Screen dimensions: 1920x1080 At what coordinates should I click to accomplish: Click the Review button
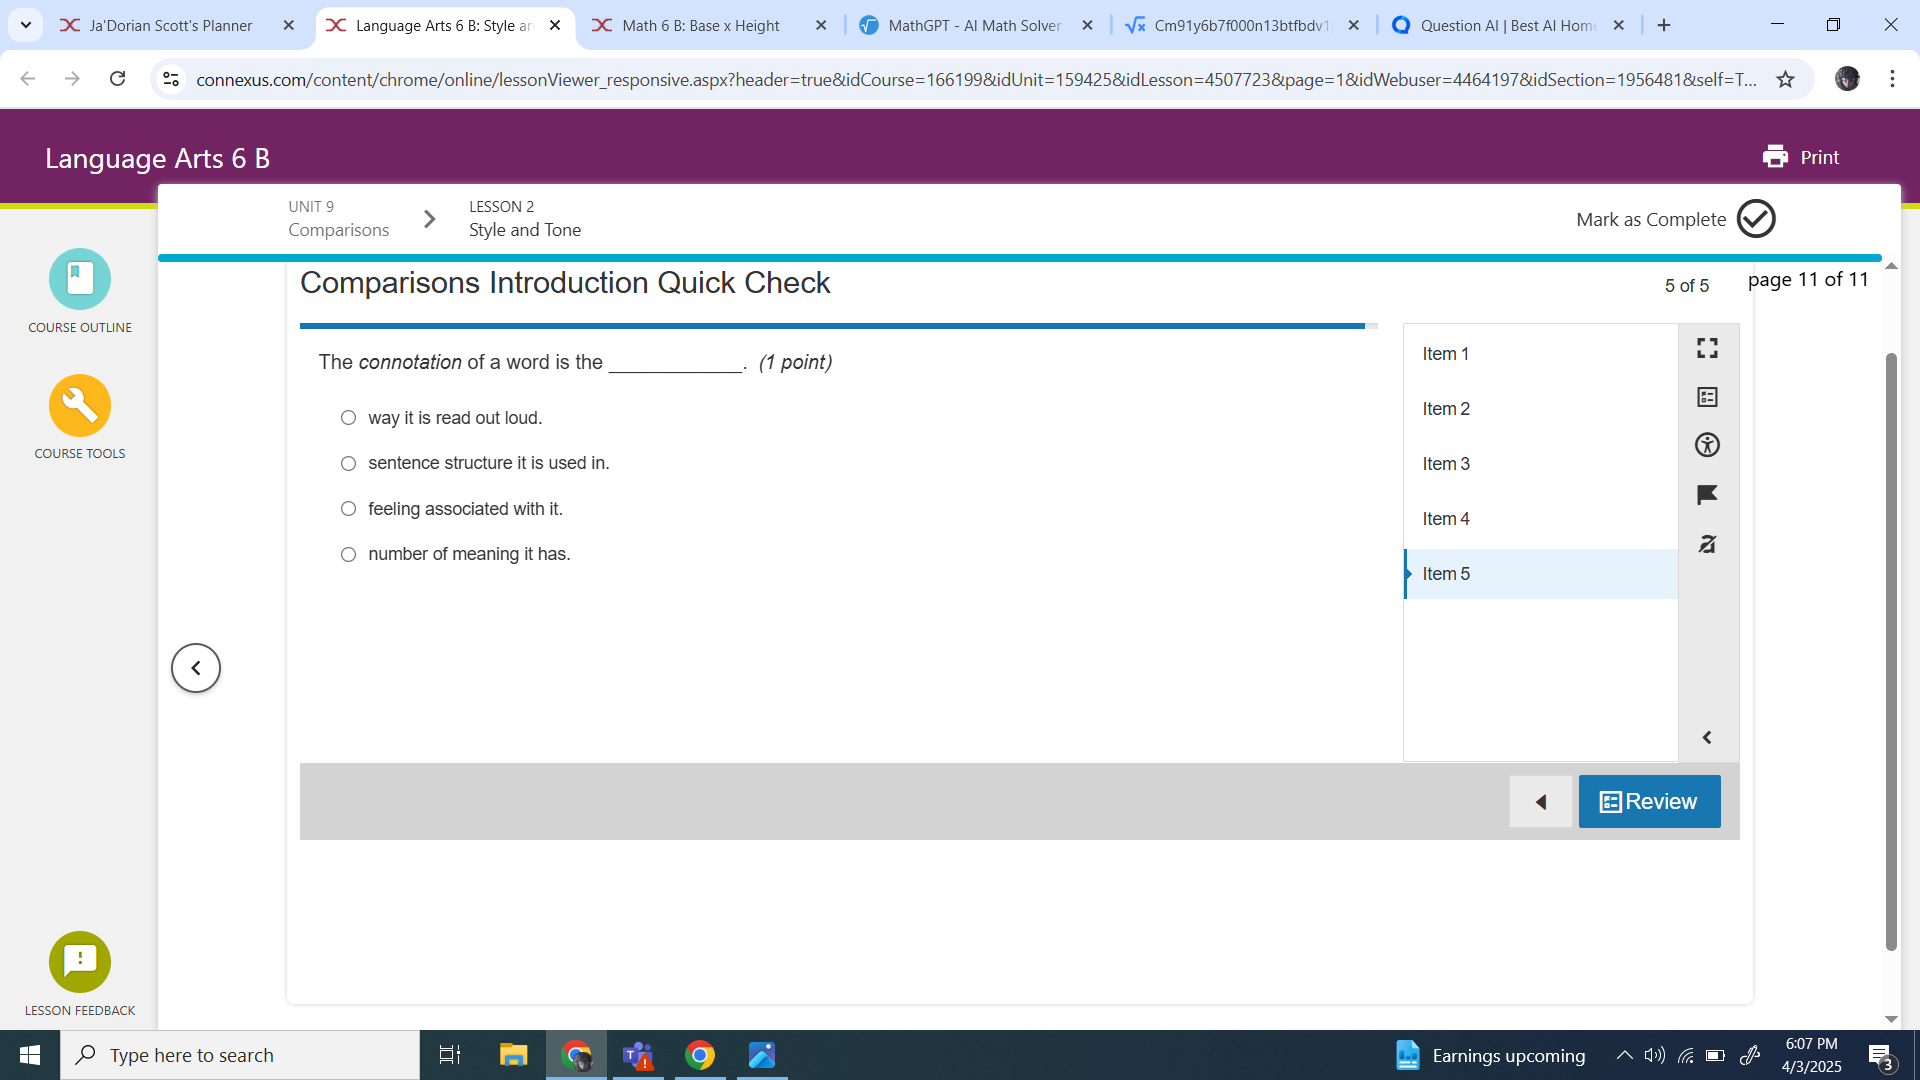coord(1649,802)
